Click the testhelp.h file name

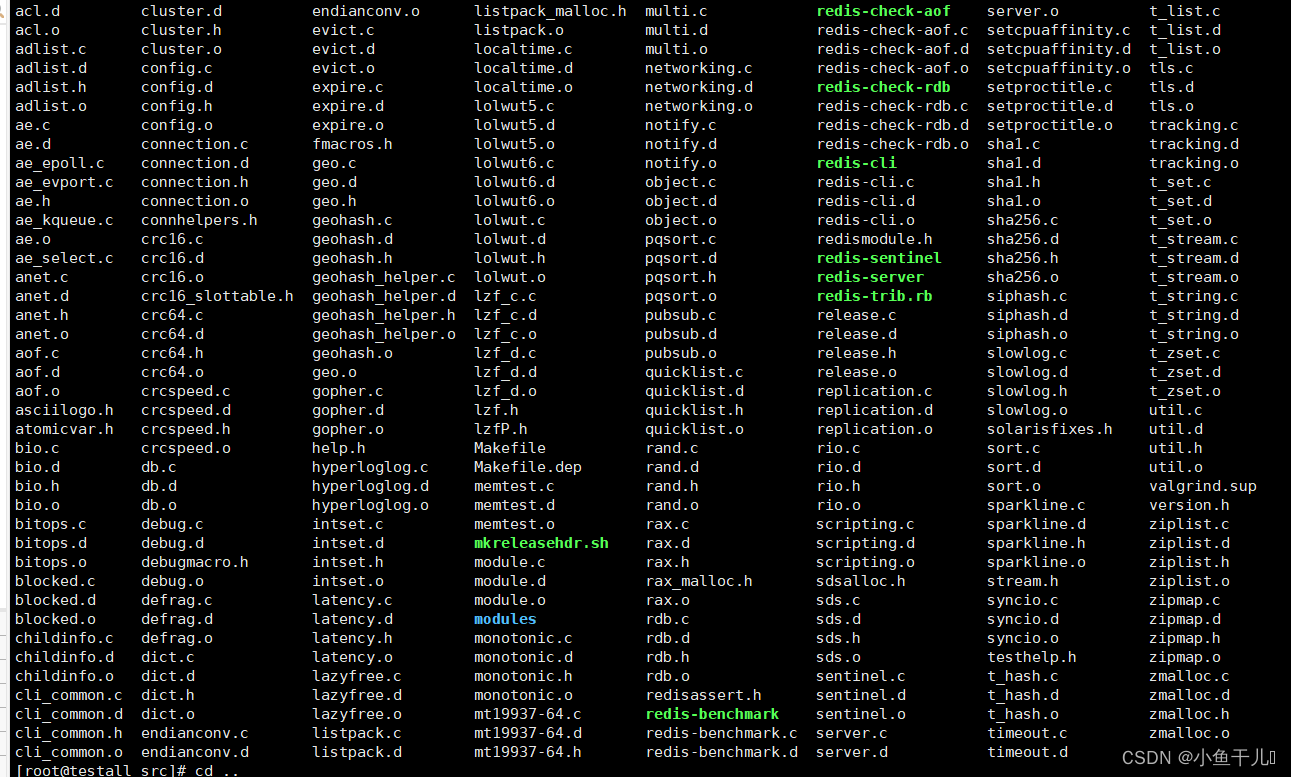(1032, 657)
